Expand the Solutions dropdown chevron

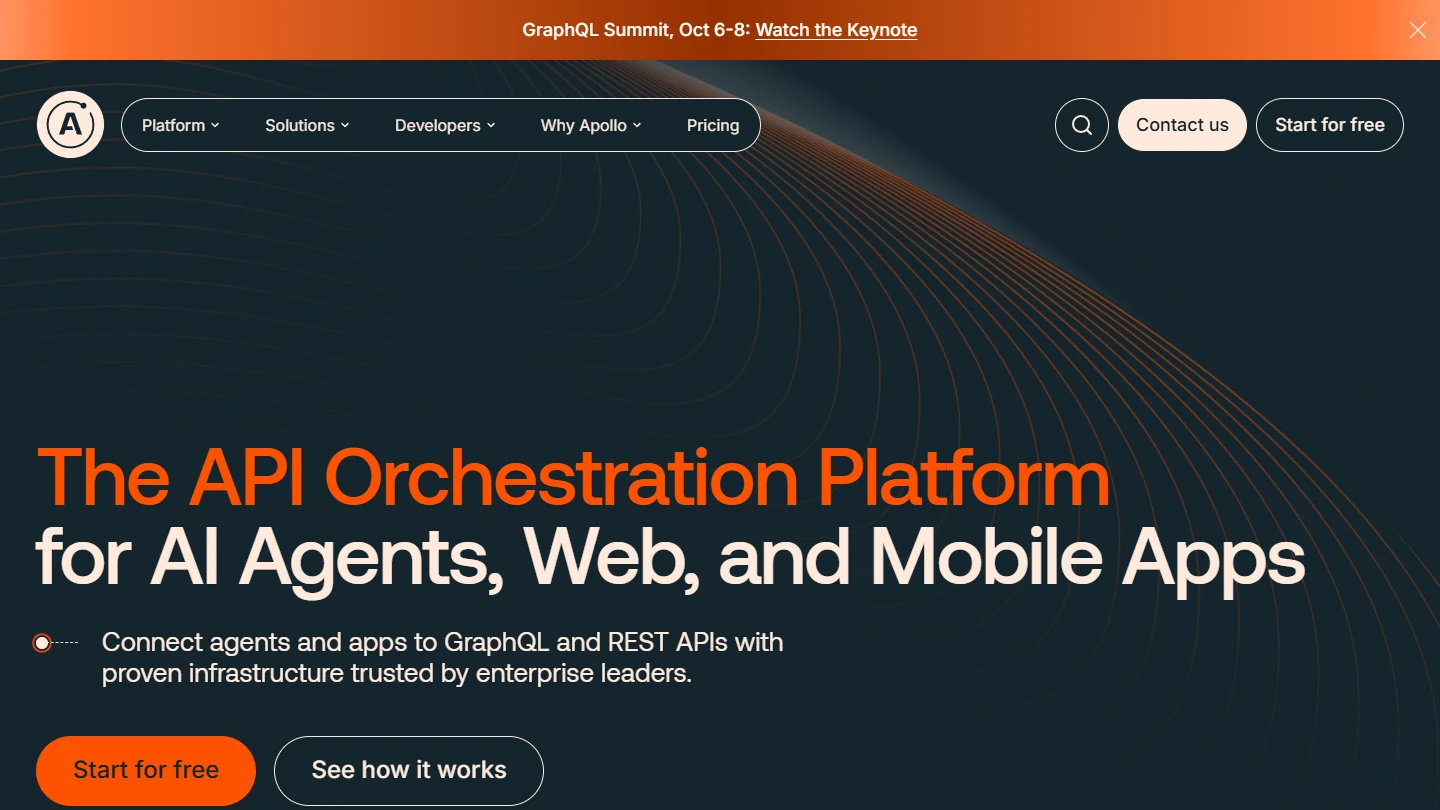click(x=345, y=126)
